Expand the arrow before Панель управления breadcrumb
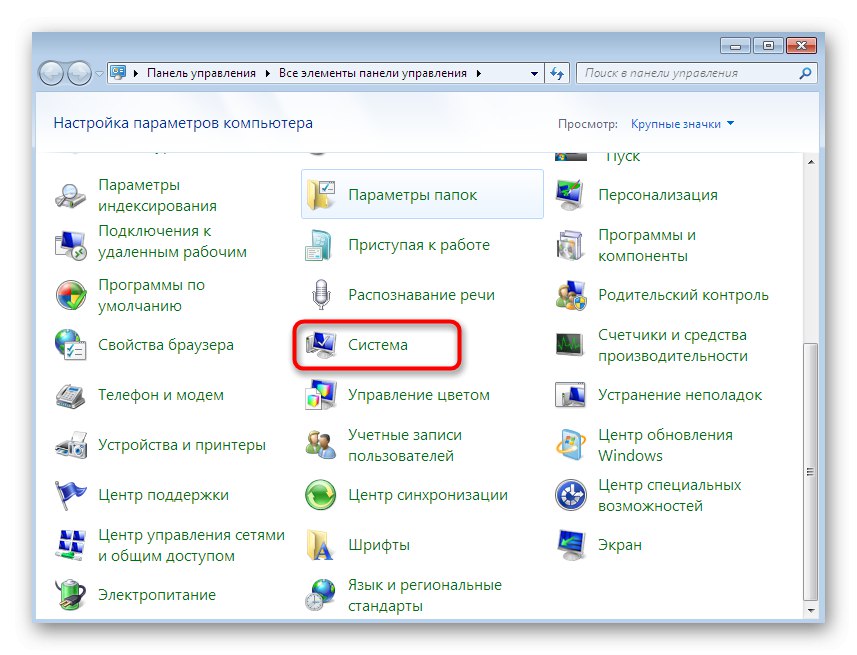Viewport: 857px width, 655px height. coord(135,73)
